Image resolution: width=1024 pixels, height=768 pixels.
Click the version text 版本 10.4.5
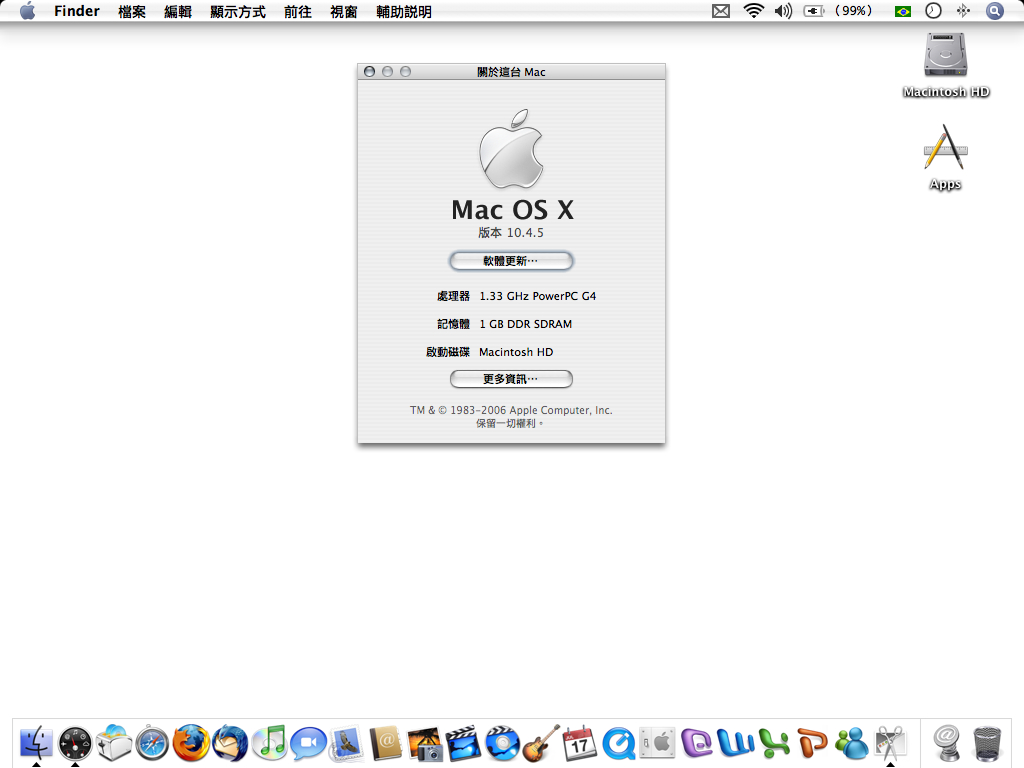click(511, 232)
